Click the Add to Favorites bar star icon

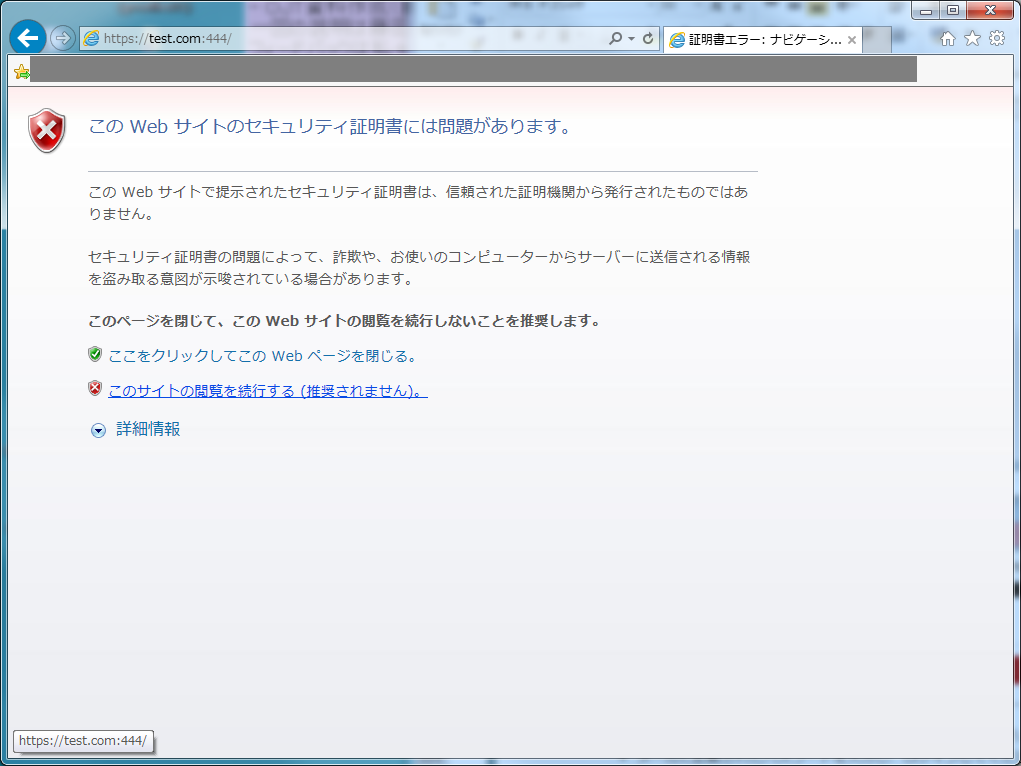(x=21, y=72)
